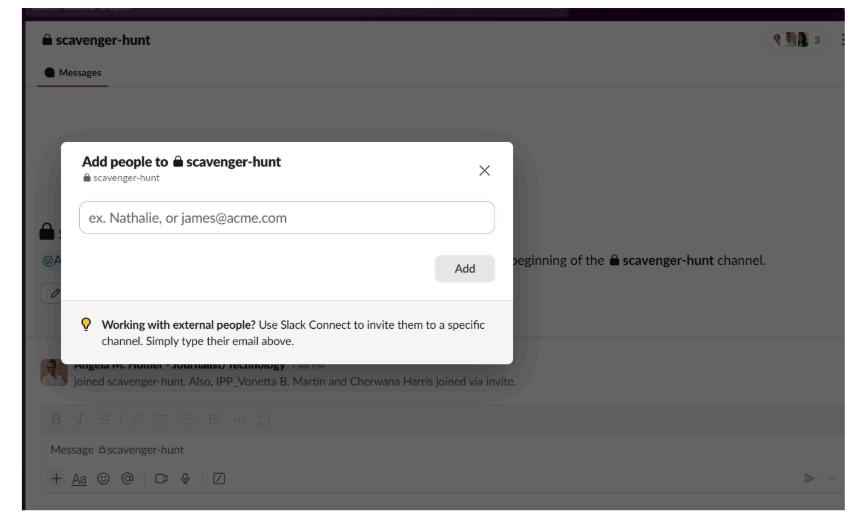Image resolution: width=856 pixels, height=521 pixels.
Task: Open the emoji picker icon
Action: (x=103, y=478)
